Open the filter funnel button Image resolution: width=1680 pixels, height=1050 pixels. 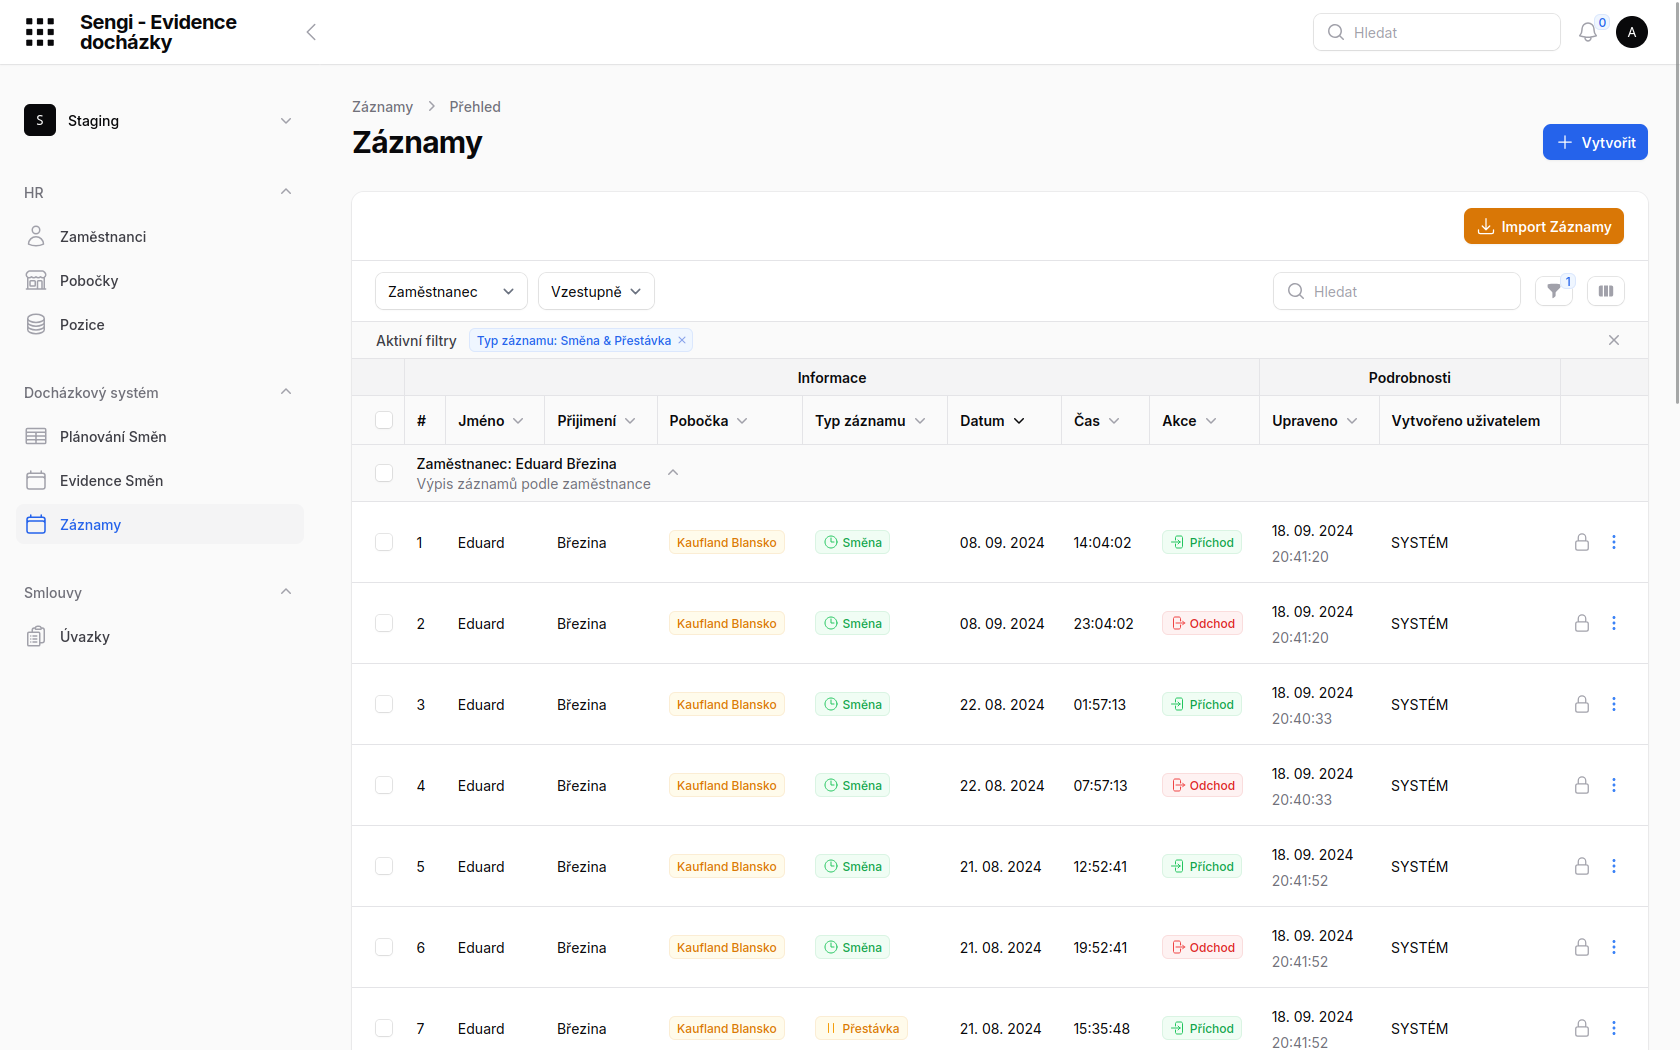coord(1554,291)
